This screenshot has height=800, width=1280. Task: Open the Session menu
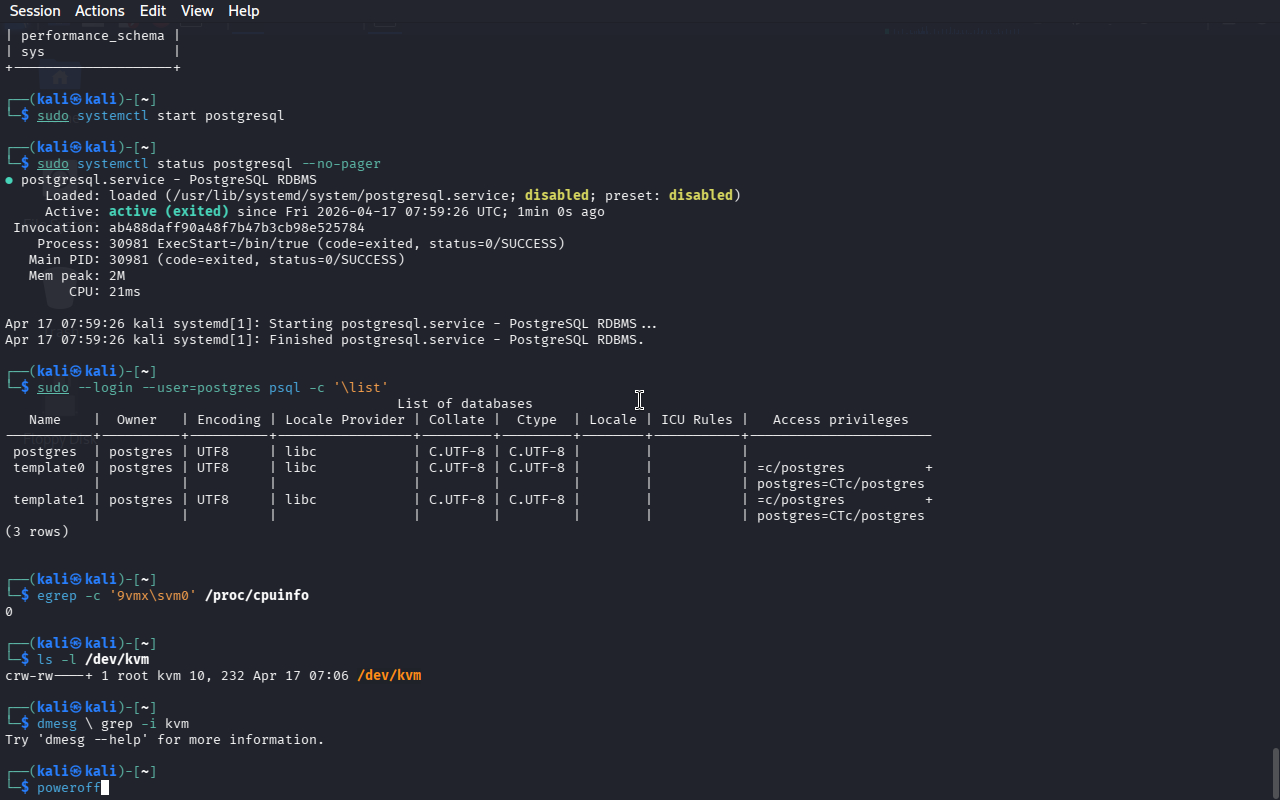35,11
